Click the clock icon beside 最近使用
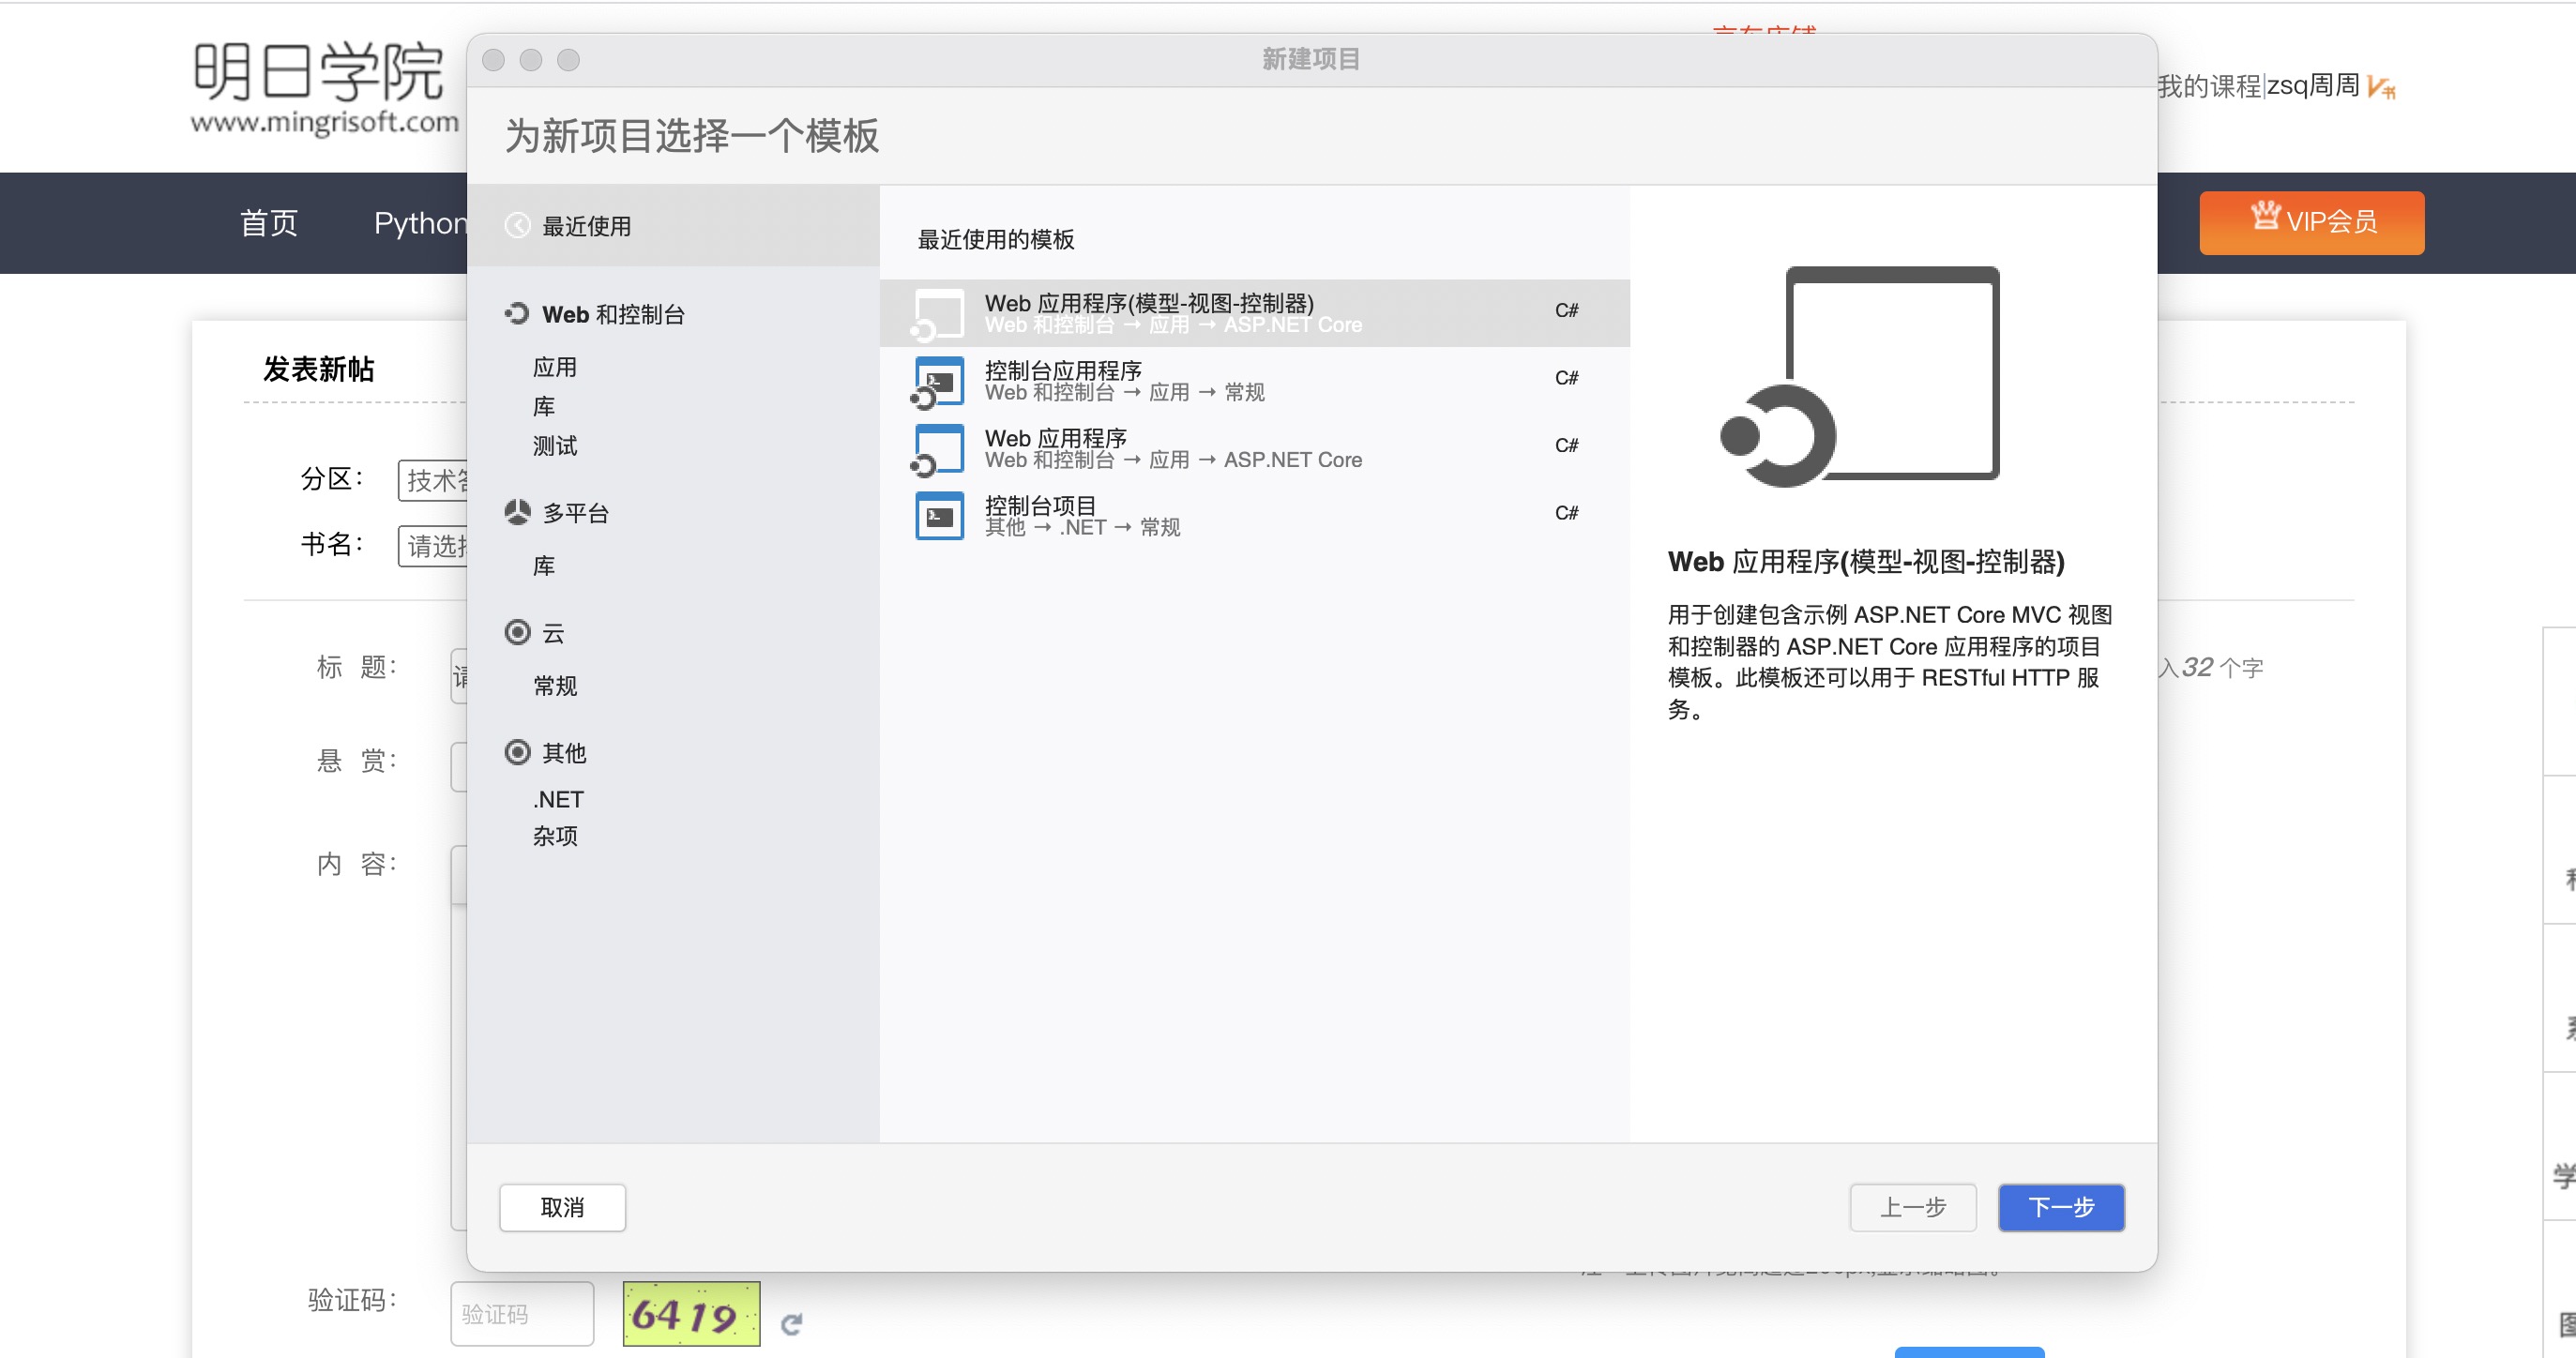Screen dimensions: 2576x1358 [517, 226]
